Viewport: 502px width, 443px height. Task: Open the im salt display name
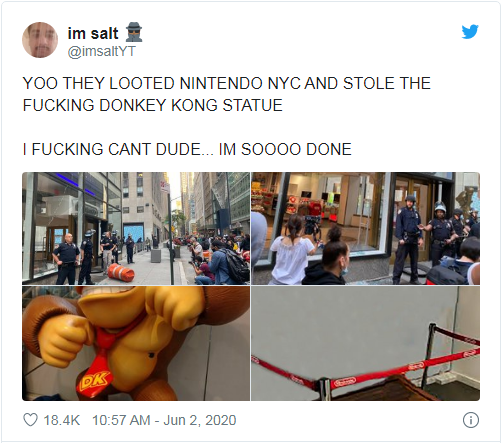click(93, 33)
